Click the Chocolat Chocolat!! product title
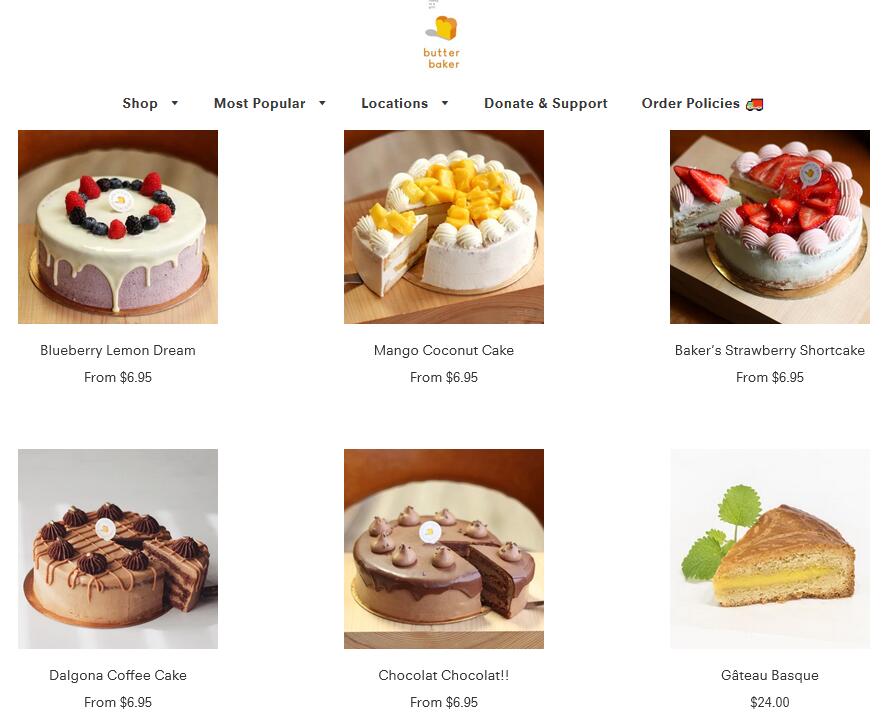The width and height of the screenshot is (896, 716). 443,675
